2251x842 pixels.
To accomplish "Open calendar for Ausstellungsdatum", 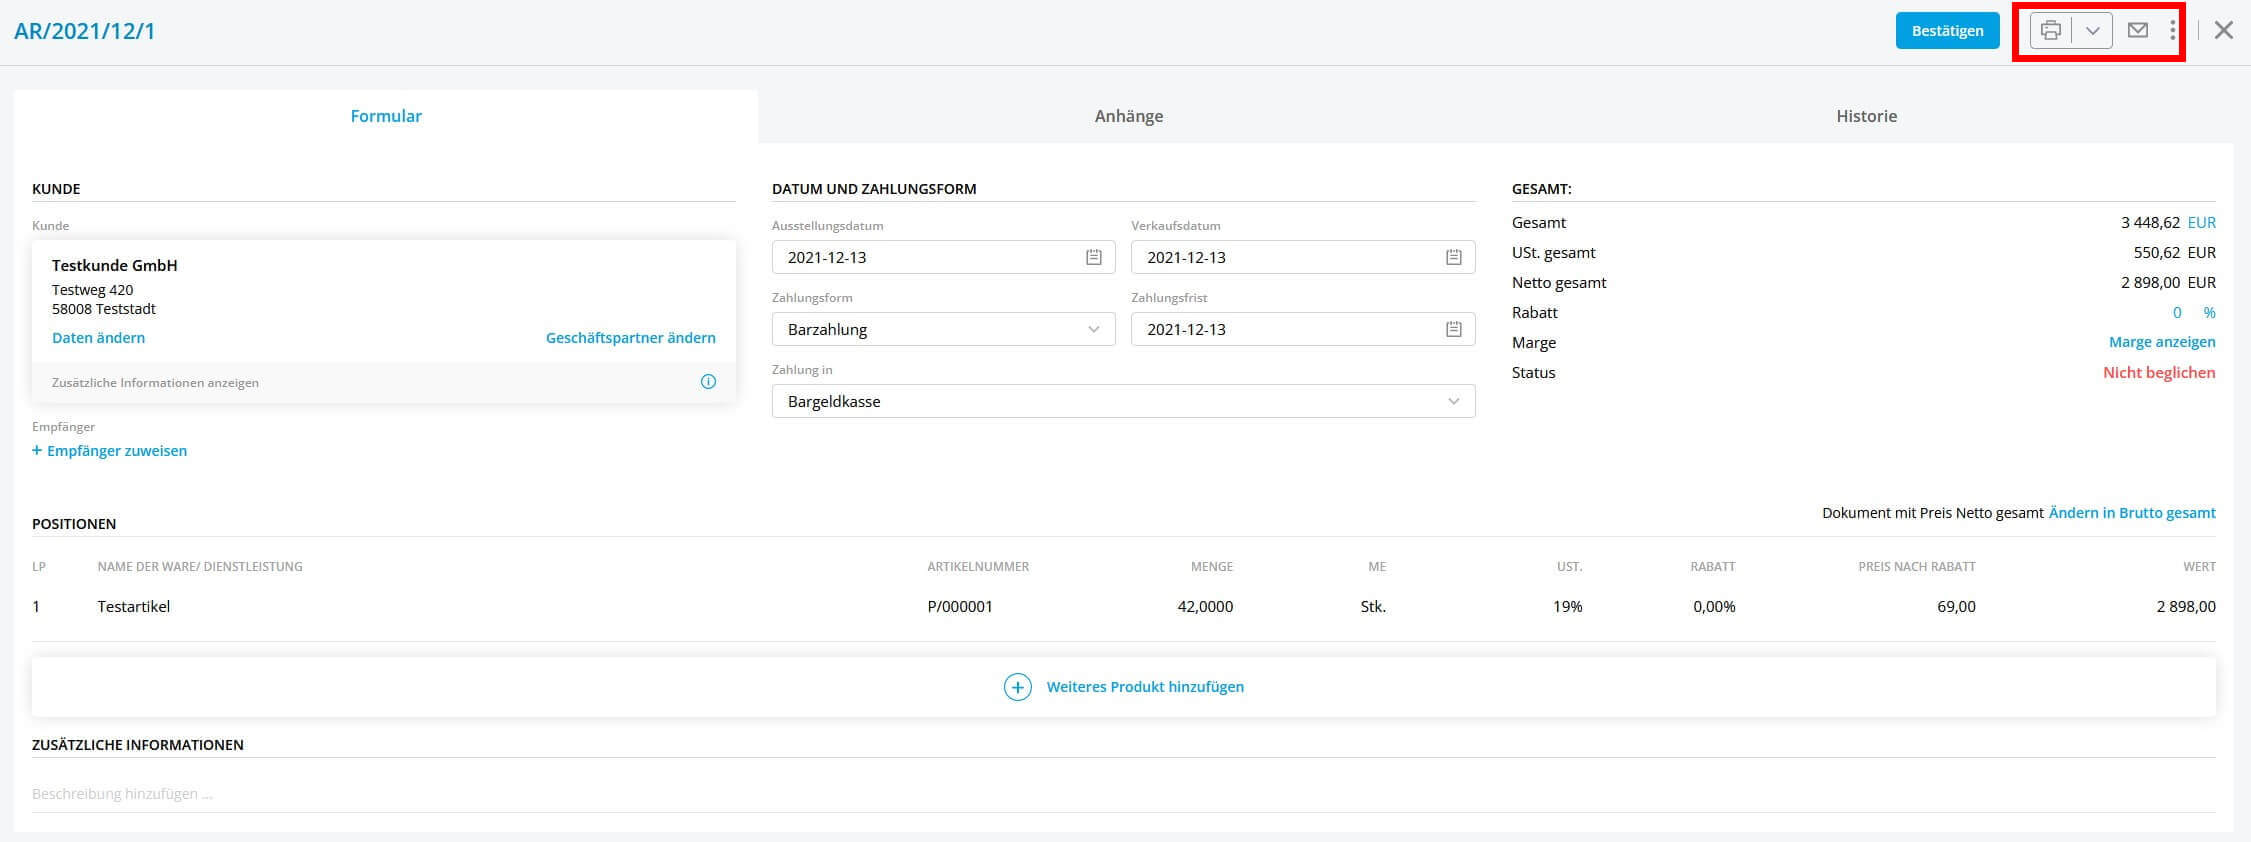I will pyautogui.click(x=1094, y=257).
